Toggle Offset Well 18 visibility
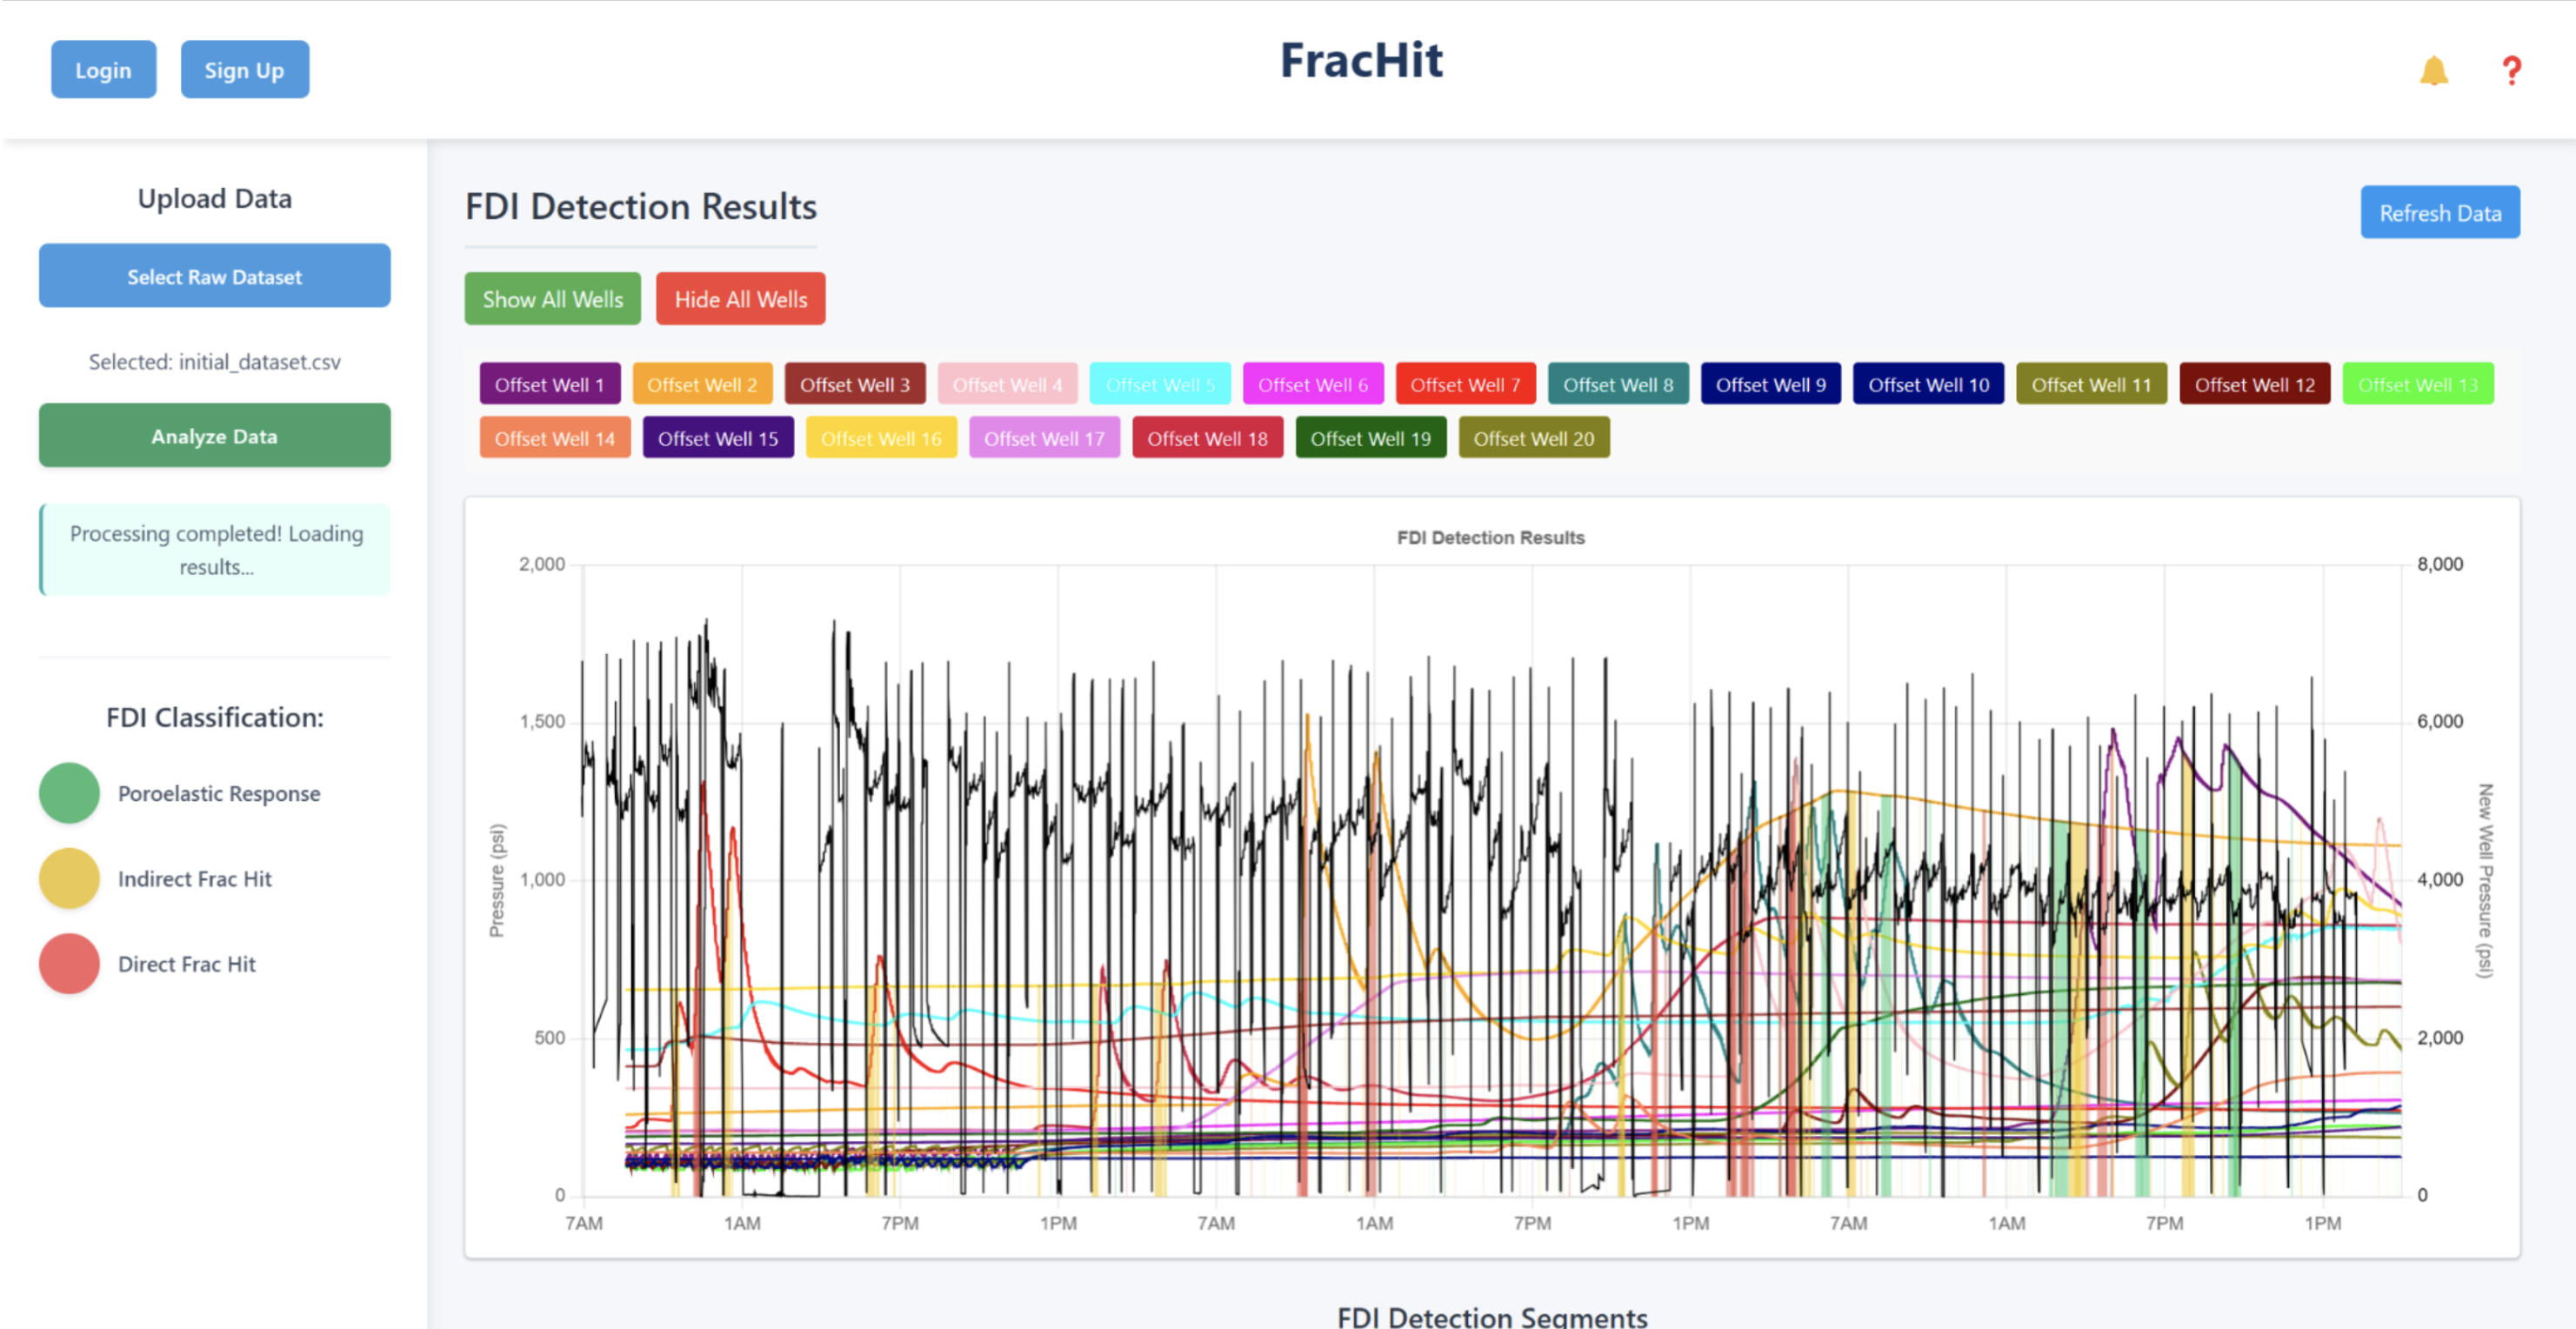Image resolution: width=2576 pixels, height=1329 pixels. pyautogui.click(x=1208, y=438)
